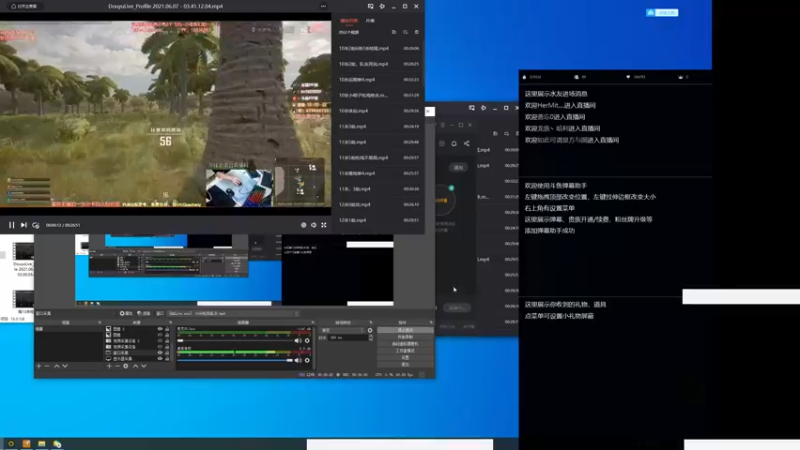Image resolution: width=800 pixels, height=450 pixels.
Task: Open the second tab beside 播放列表
Action: click(370, 20)
